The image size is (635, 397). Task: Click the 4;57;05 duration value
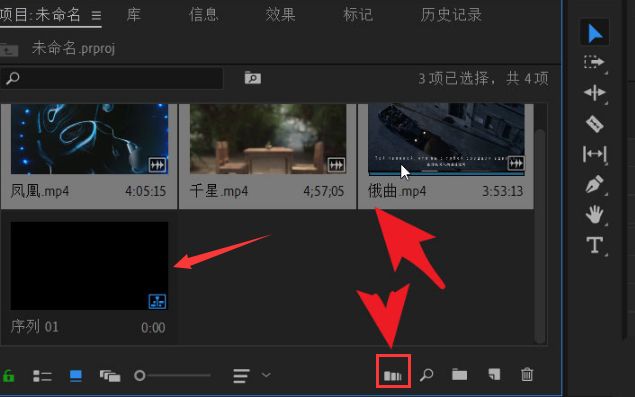click(324, 191)
